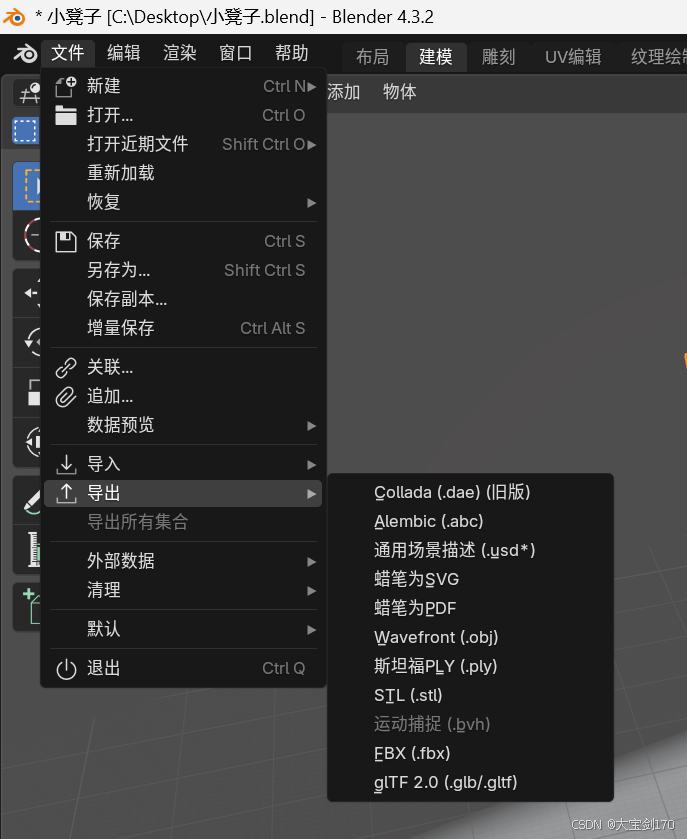Screen dimensions: 687x839
Task: Choose 增量保存 in the file menu
Action: pyautogui.click(x=183, y=328)
